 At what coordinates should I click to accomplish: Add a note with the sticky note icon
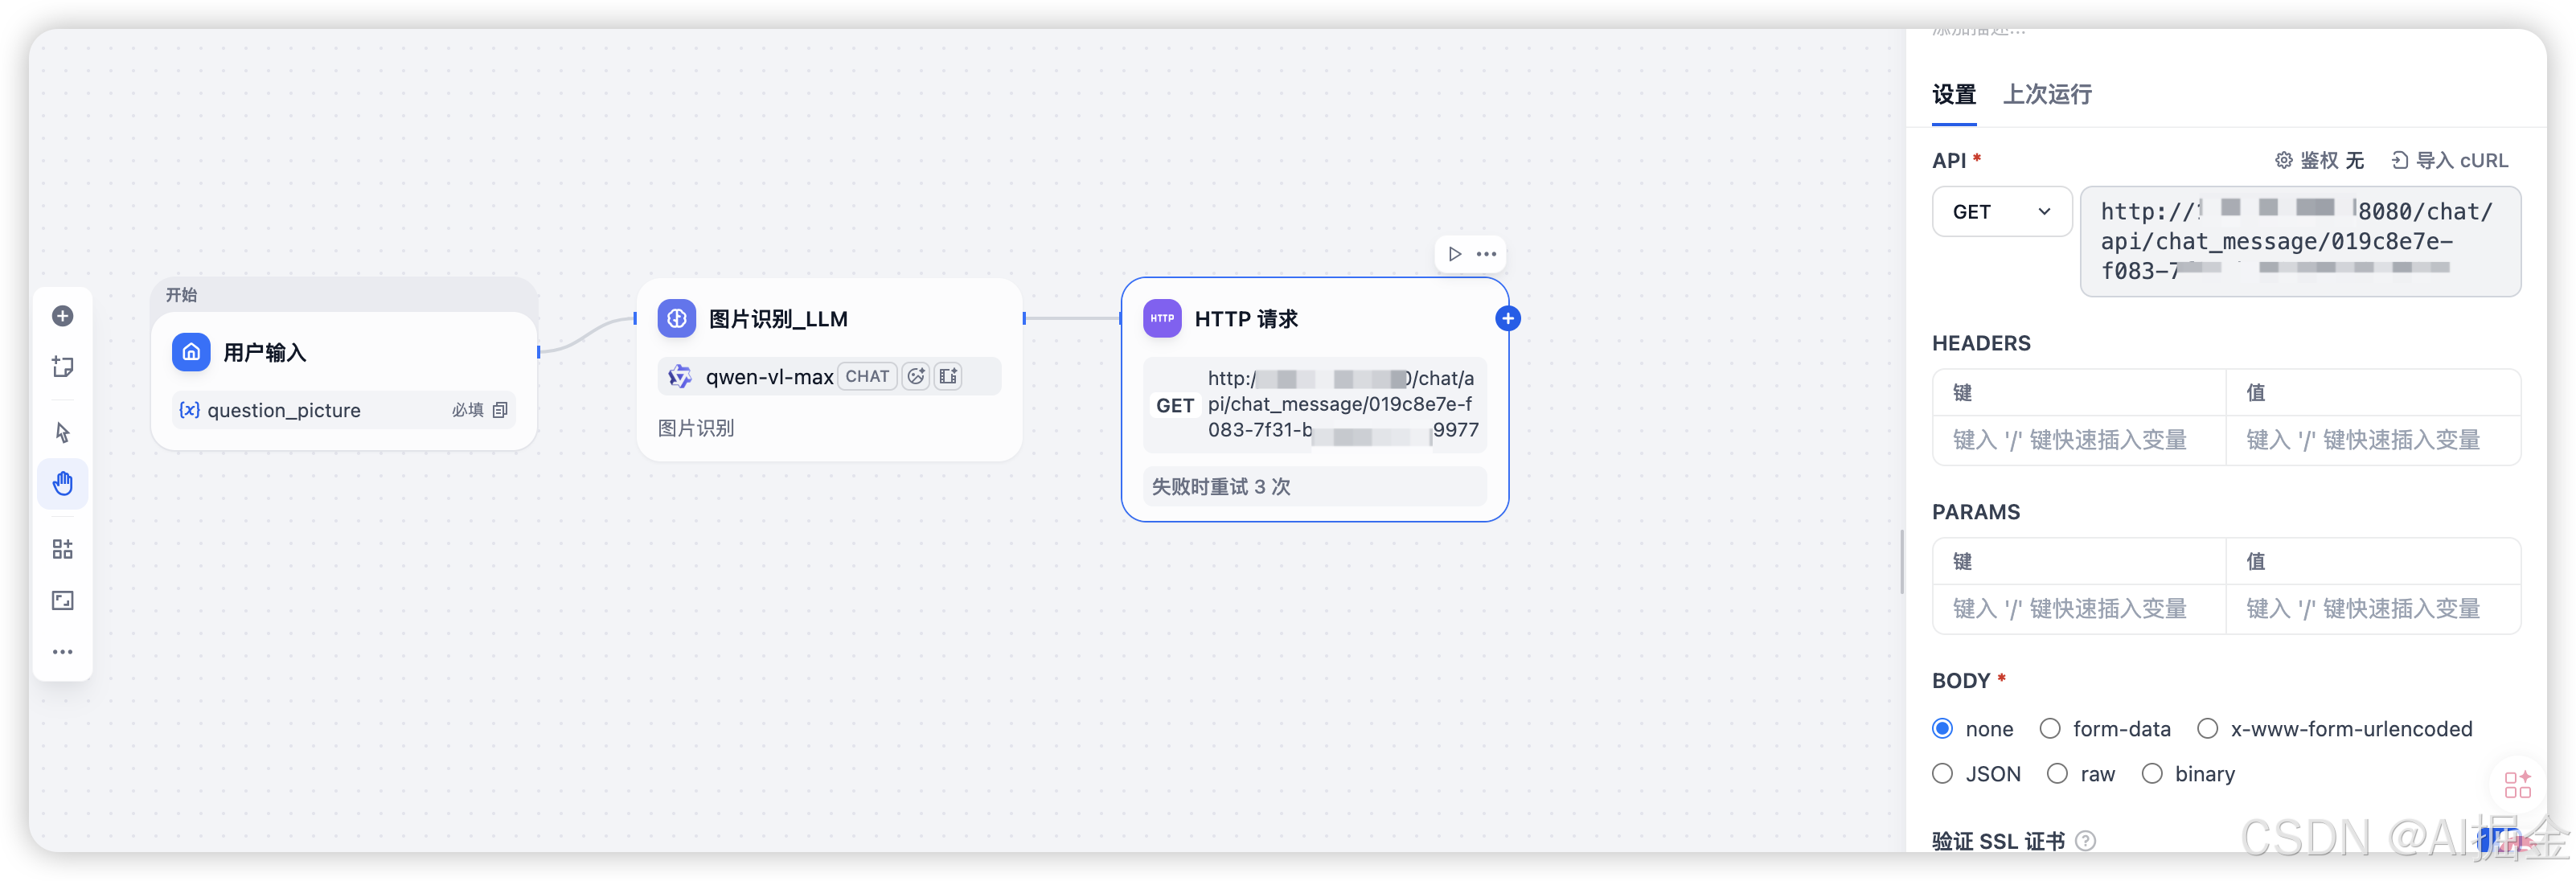[x=62, y=367]
